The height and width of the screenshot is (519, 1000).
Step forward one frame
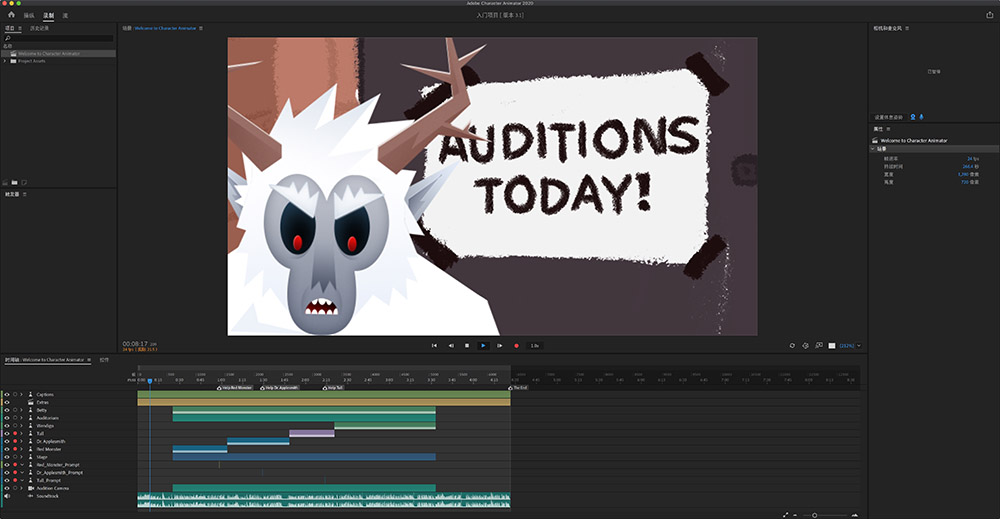[499, 346]
